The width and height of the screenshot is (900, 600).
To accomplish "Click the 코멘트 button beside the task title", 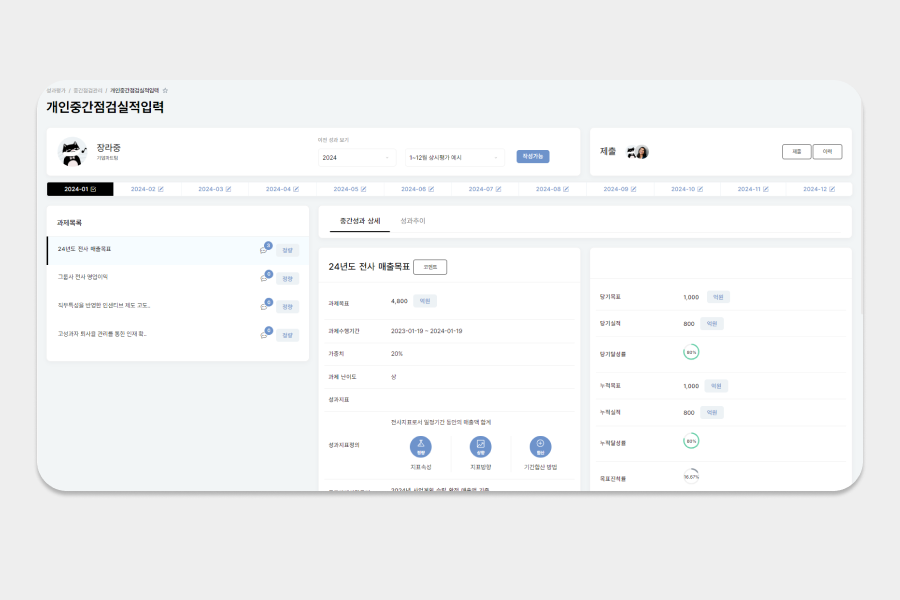I will tap(430, 267).
